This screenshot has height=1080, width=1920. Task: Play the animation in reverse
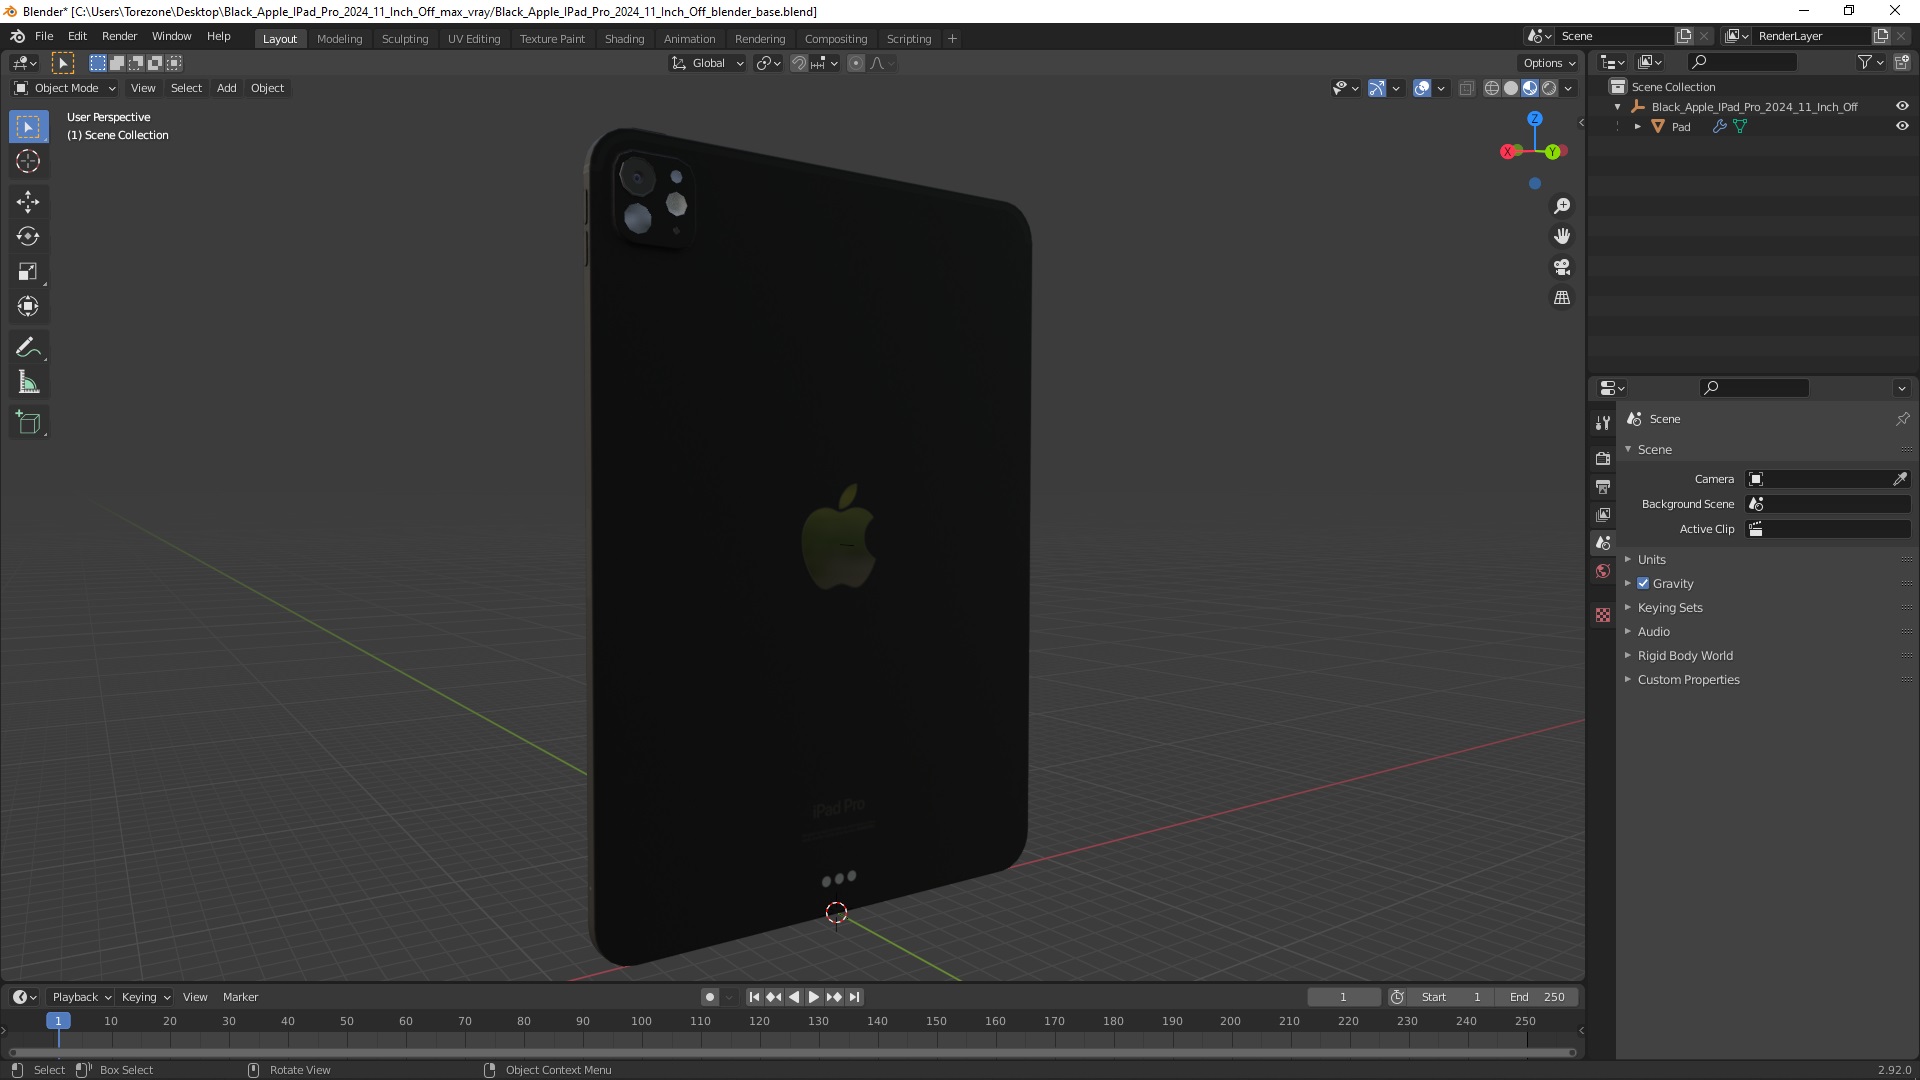coord(794,997)
